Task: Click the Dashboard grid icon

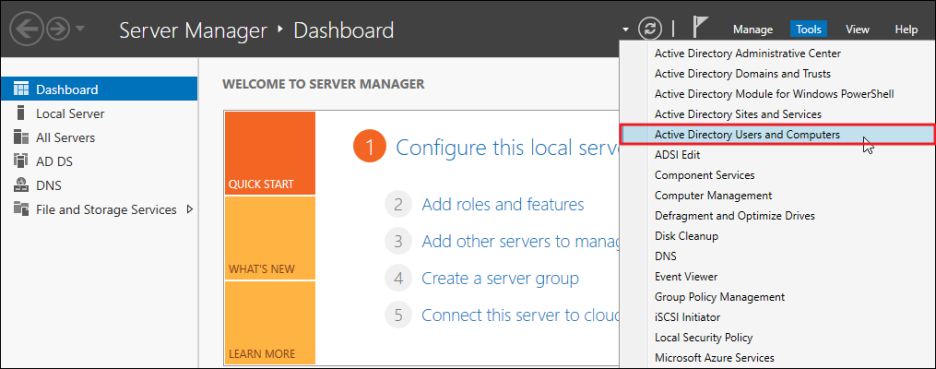Action: tap(21, 89)
